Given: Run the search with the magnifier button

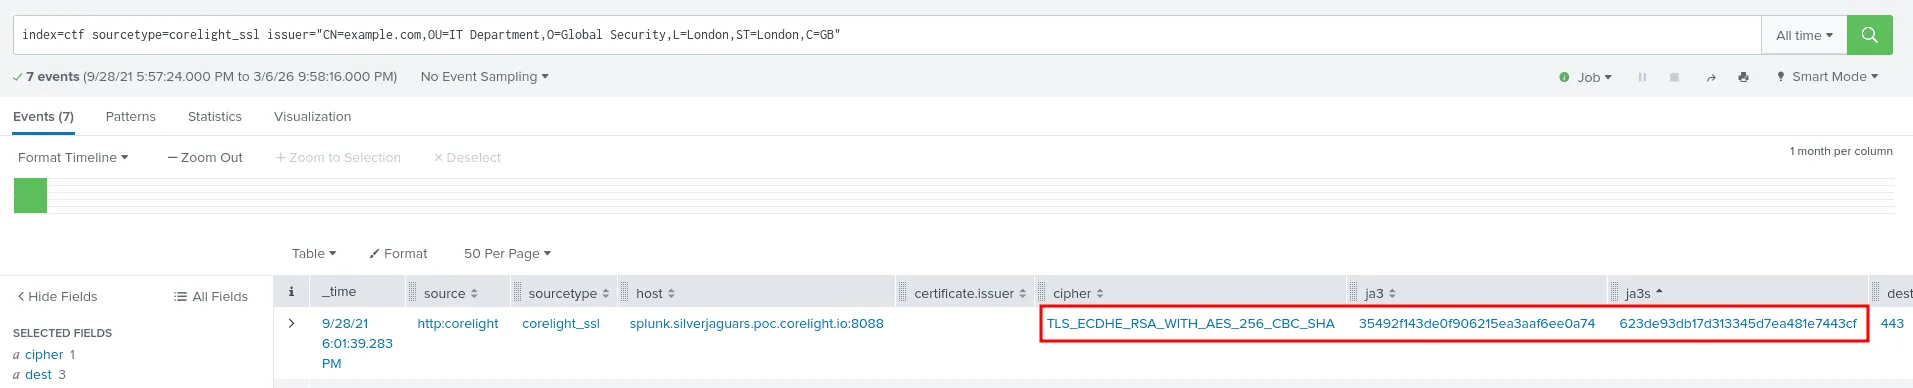Looking at the screenshot, I should (x=1869, y=35).
